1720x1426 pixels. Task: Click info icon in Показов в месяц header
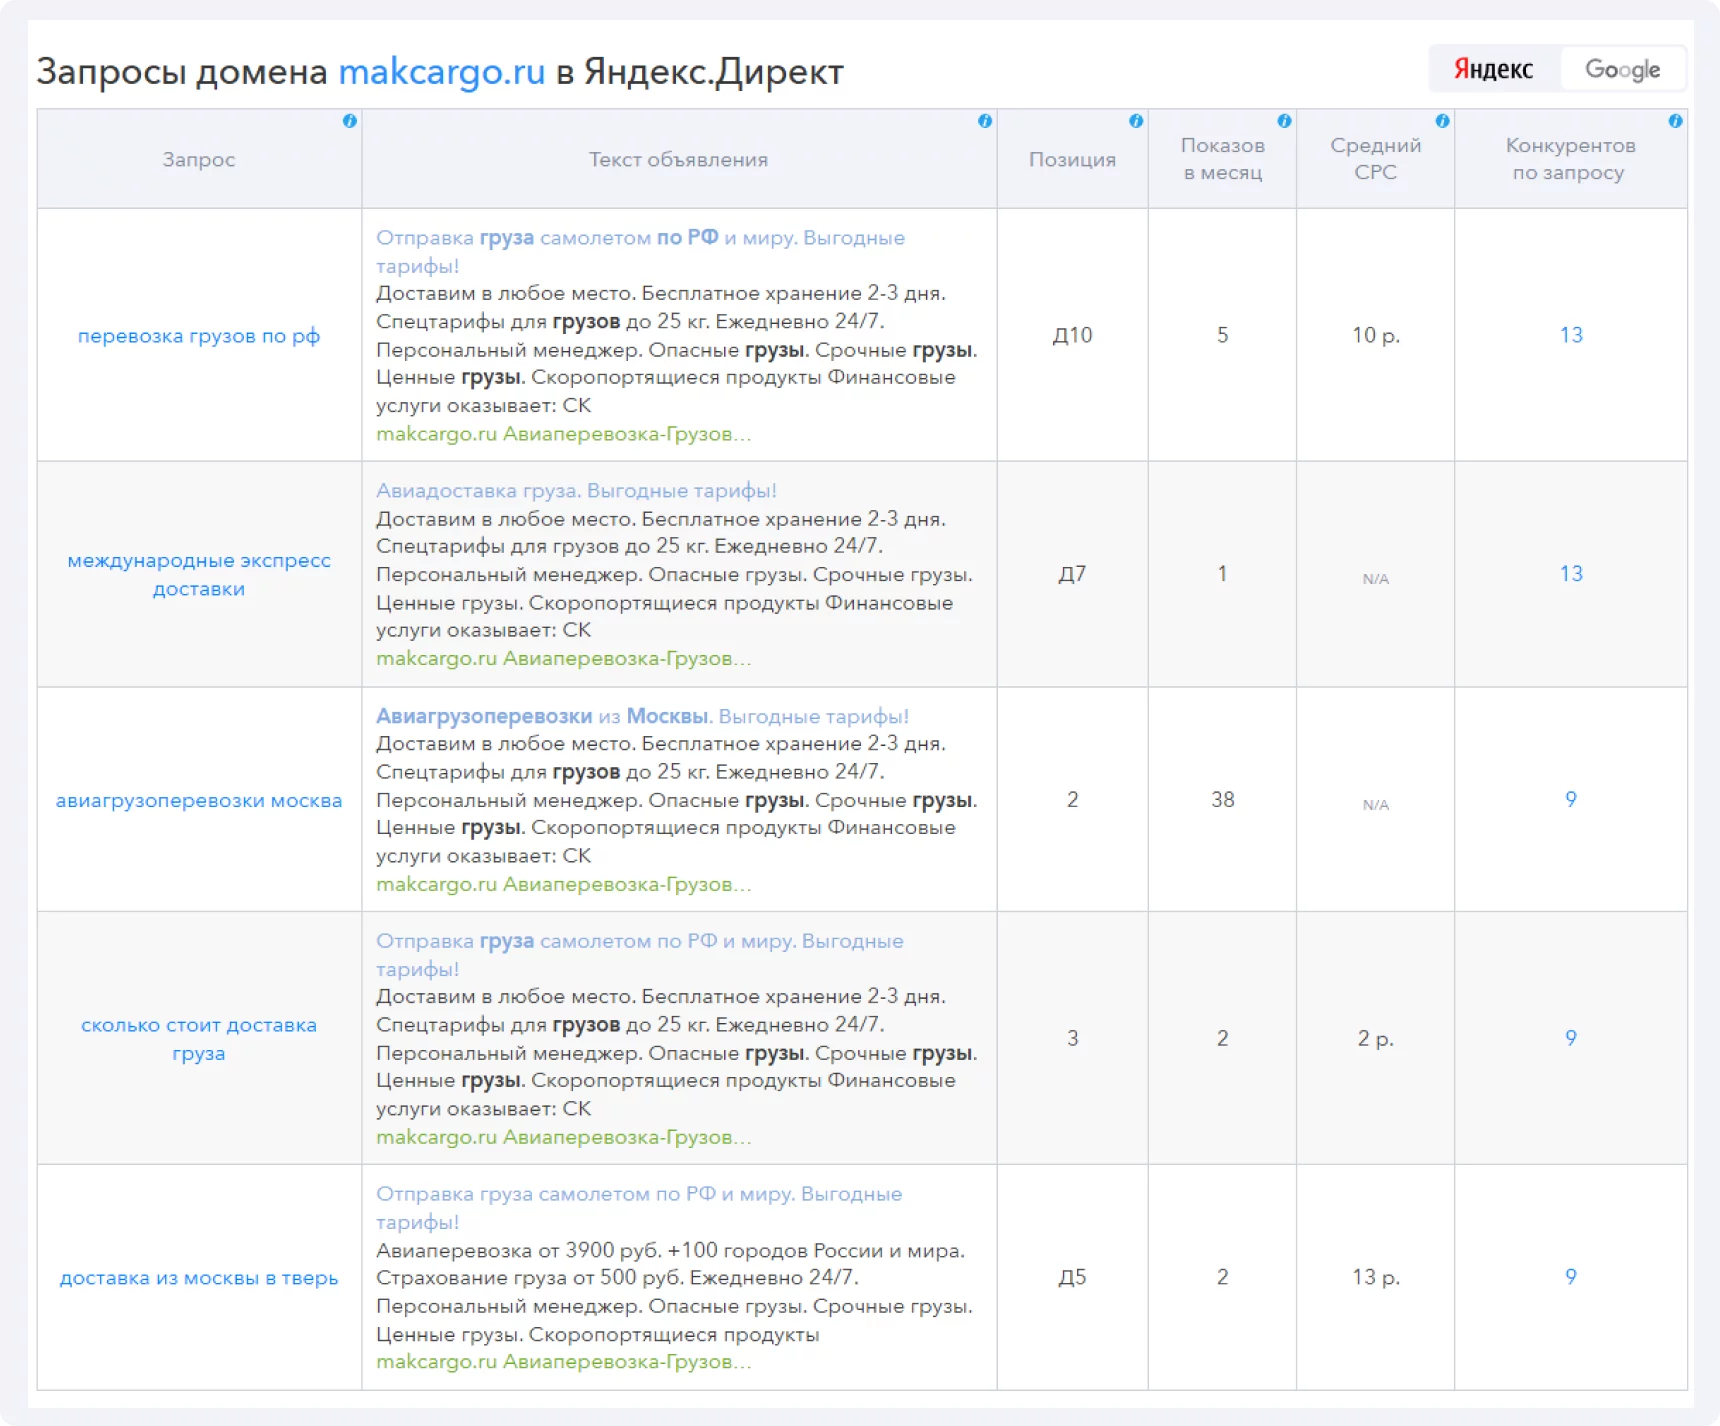click(1284, 121)
